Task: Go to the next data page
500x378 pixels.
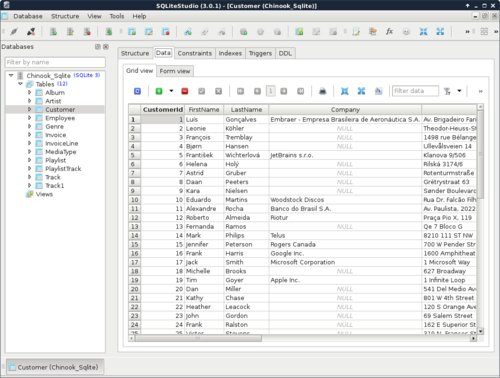Action: tap(284, 91)
